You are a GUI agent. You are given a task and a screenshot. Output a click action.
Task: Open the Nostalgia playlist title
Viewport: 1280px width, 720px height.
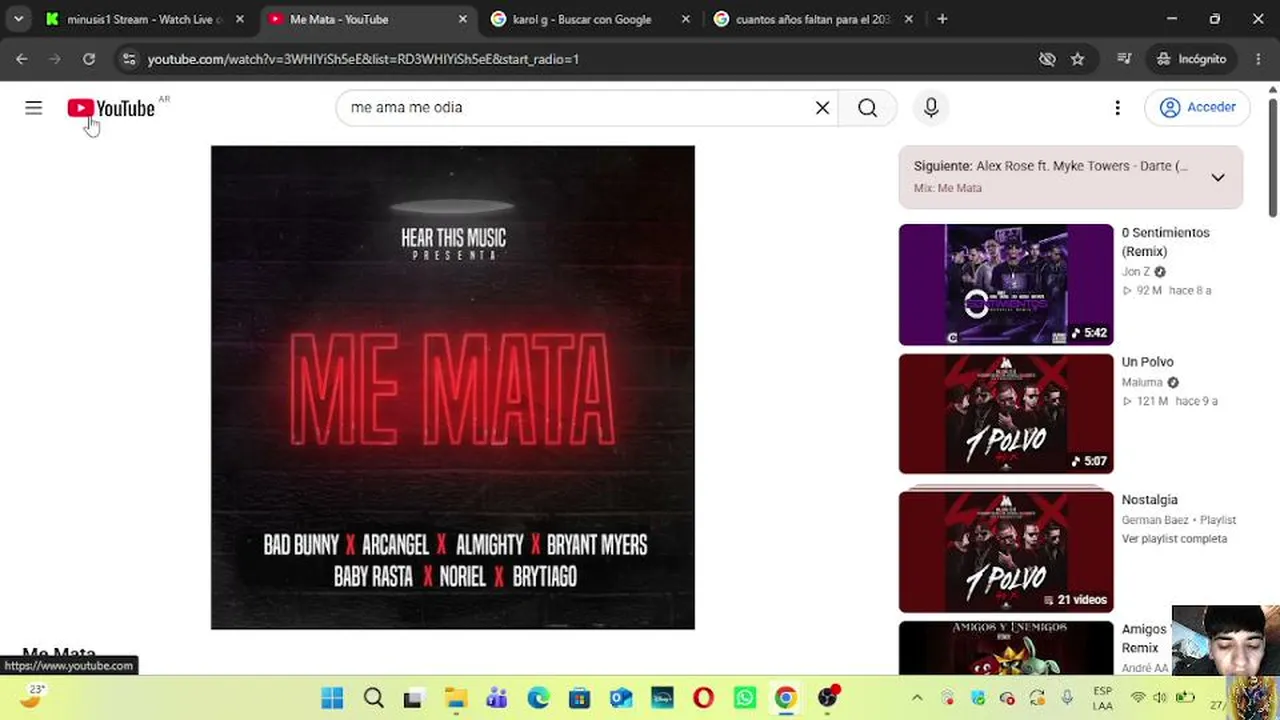pos(1149,500)
